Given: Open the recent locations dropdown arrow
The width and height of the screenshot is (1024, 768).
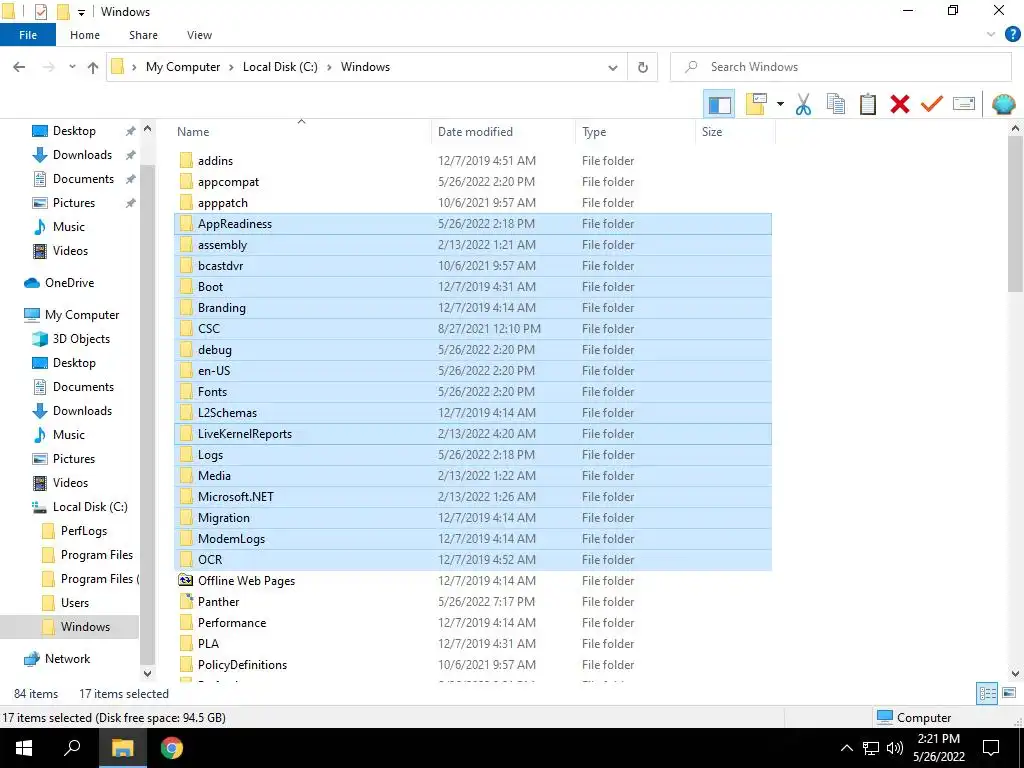Looking at the screenshot, I should [x=72, y=67].
